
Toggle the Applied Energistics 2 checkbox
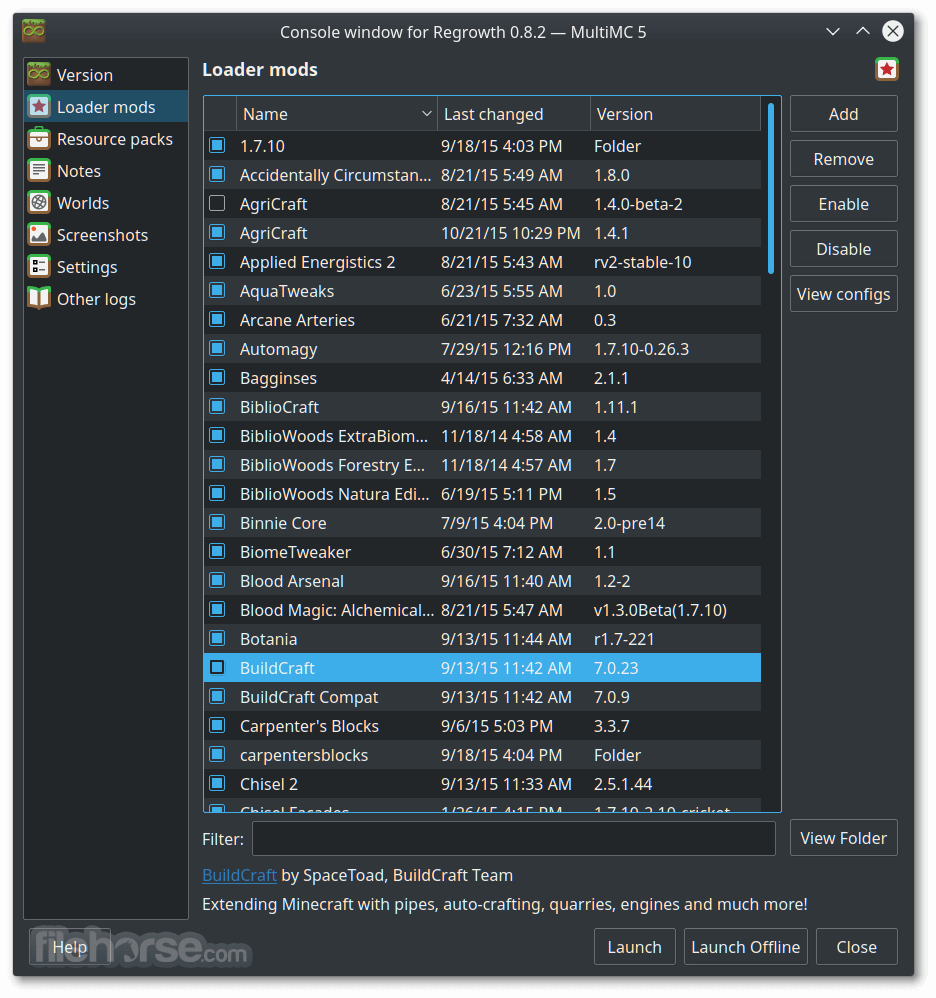(x=218, y=262)
